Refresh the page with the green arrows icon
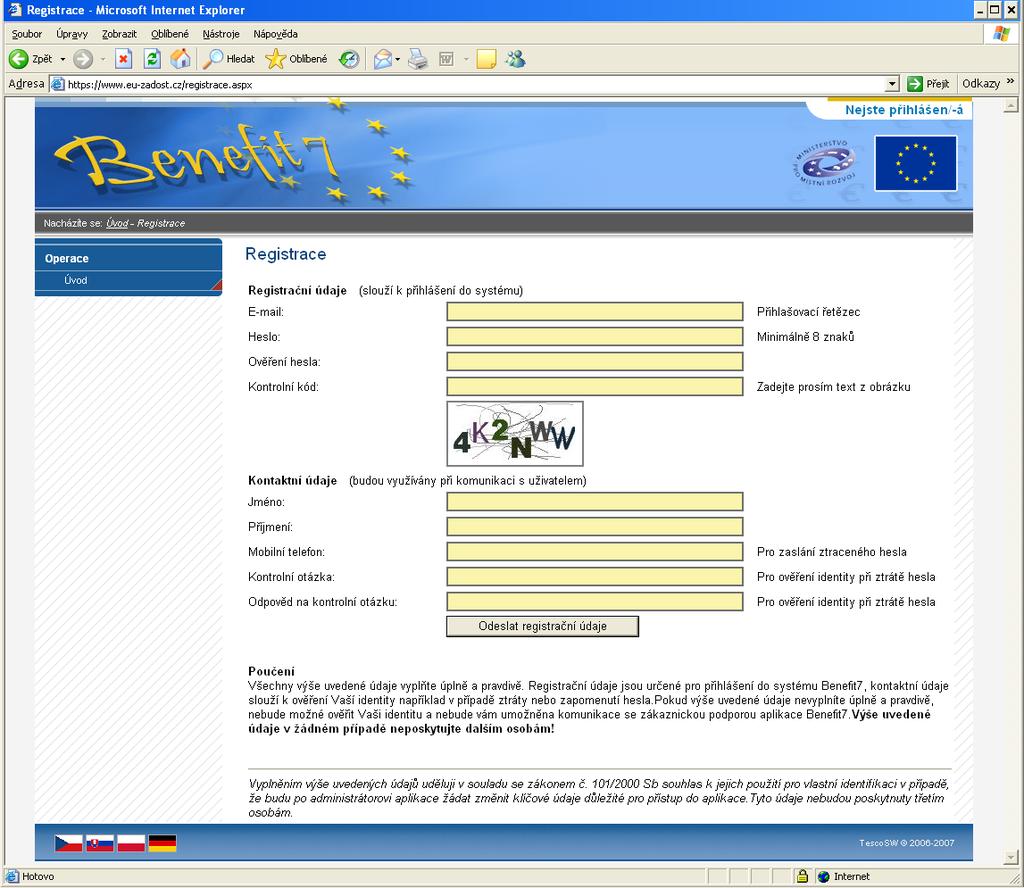The image size is (1024, 888). pos(153,59)
